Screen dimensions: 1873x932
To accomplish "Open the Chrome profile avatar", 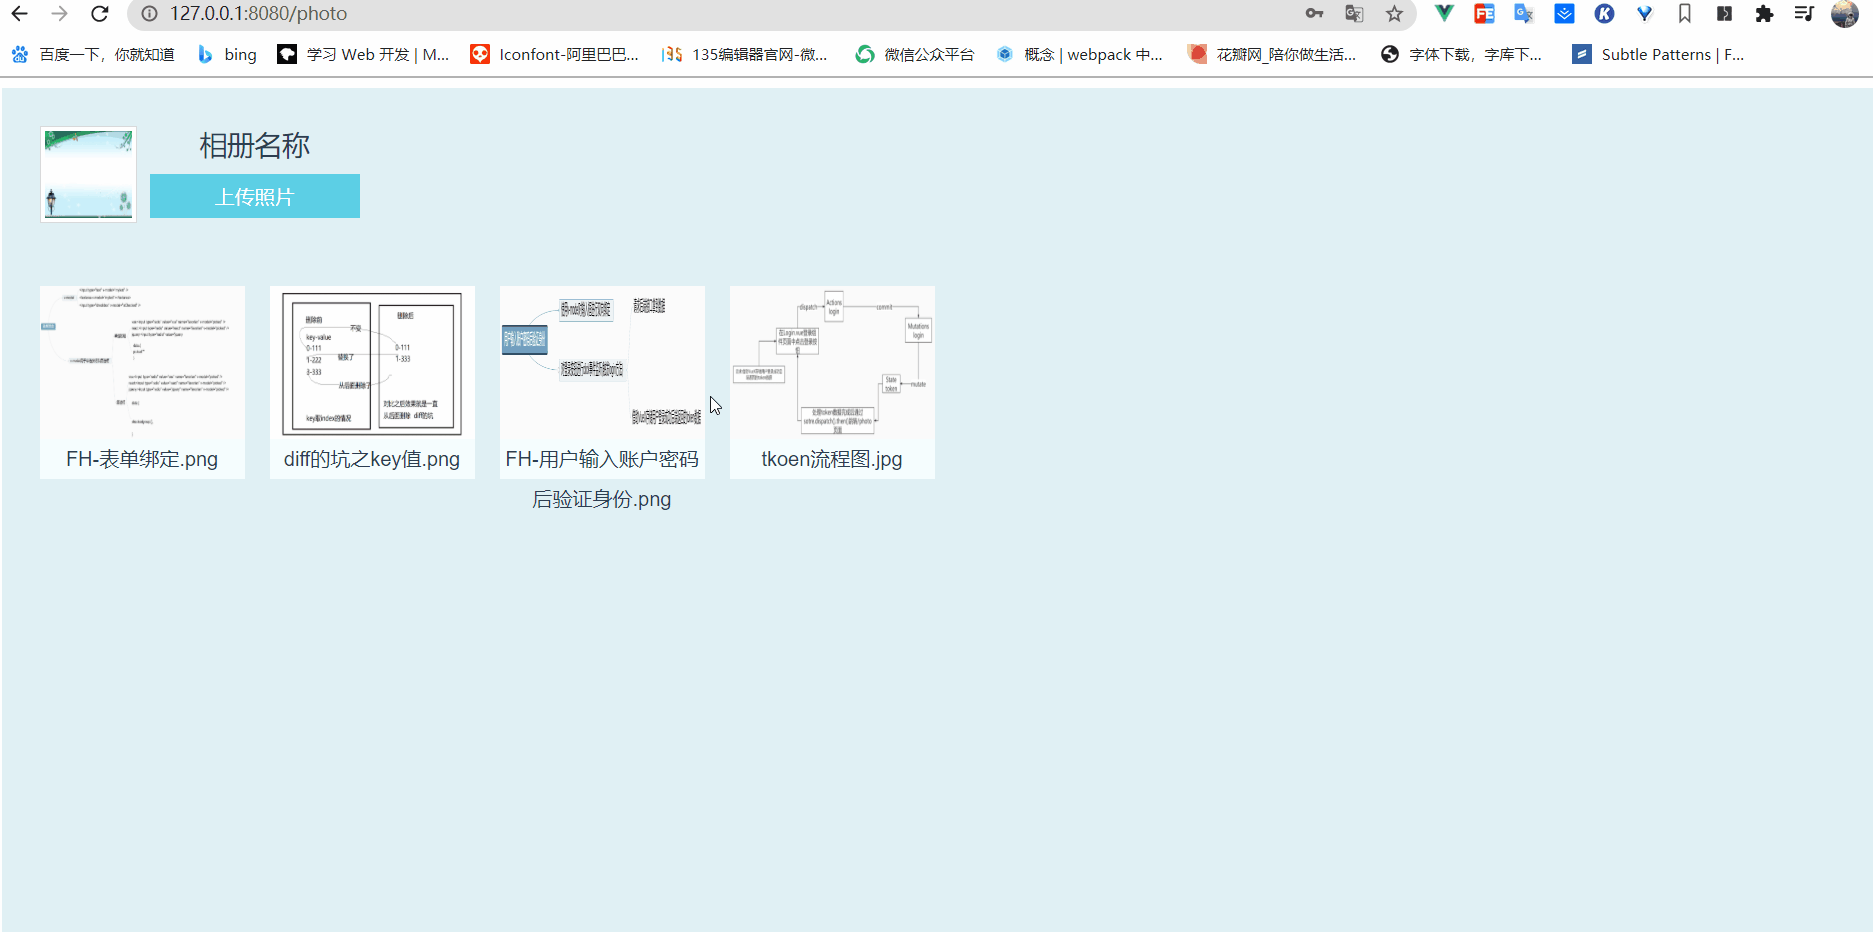I will coord(1844,14).
